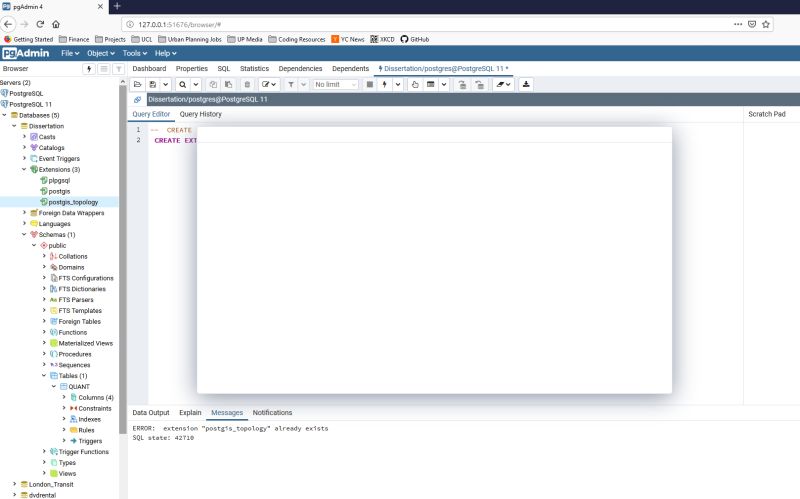Click the Save to Pocket icon
Screen dimensions: 800x499
752,24
